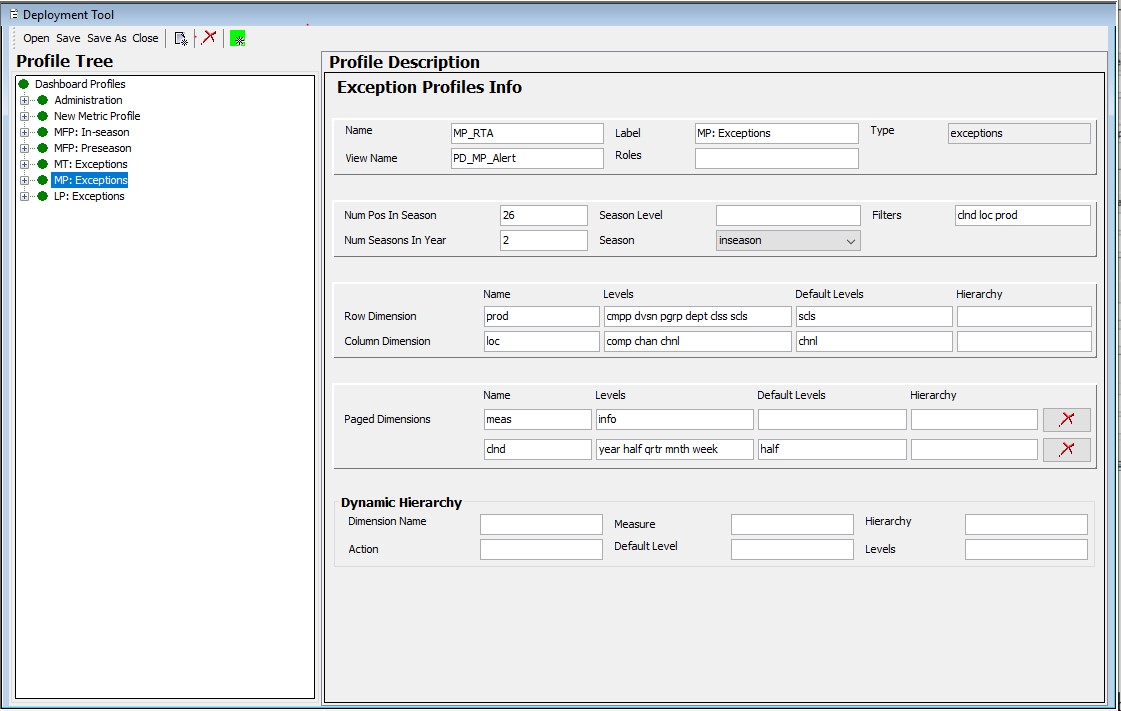Click Save As in the toolbar
The width and height of the screenshot is (1121, 711).
pos(107,39)
